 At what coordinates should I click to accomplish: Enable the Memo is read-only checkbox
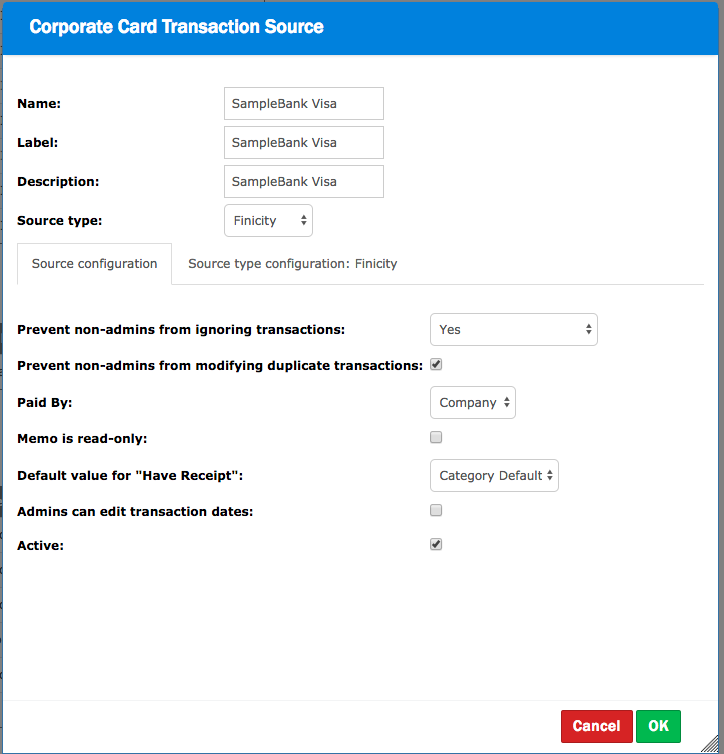[436, 437]
